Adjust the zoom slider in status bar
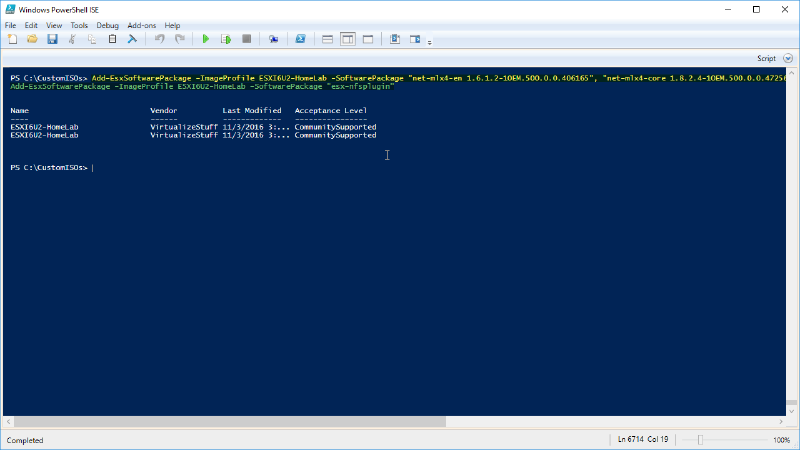Viewport: 800px width, 450px height. [x=700, y=440]
